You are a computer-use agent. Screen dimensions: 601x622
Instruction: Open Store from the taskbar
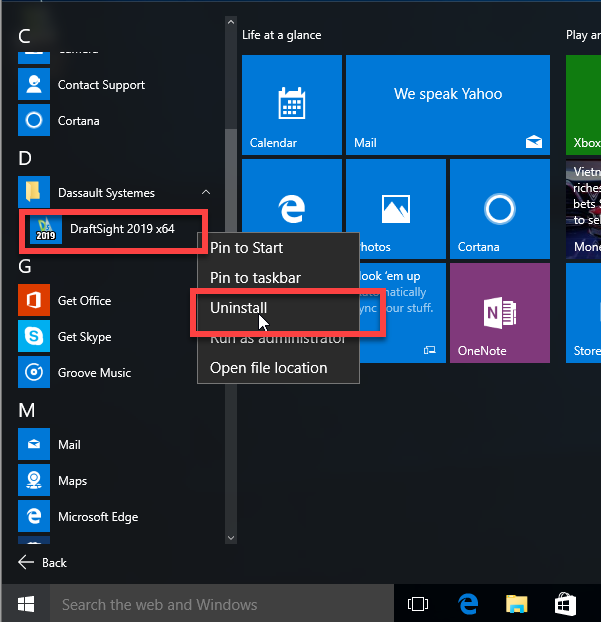[565, 604]
